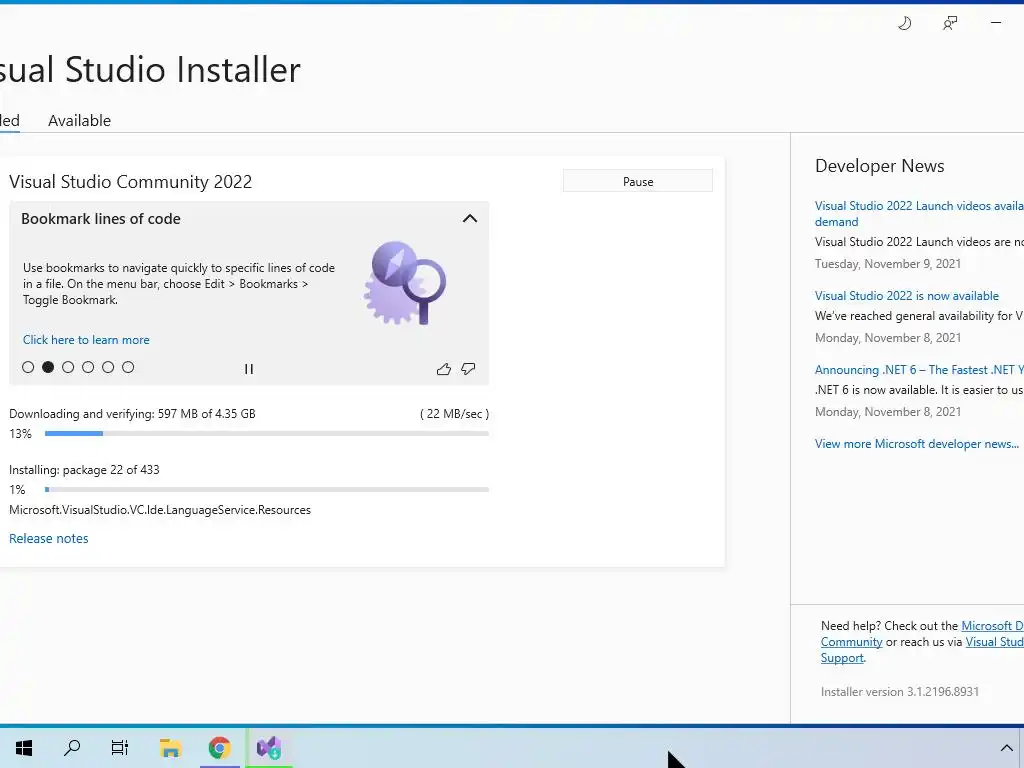
Task: Select the sixth carousel dot
Action: (x=128, y=367)
